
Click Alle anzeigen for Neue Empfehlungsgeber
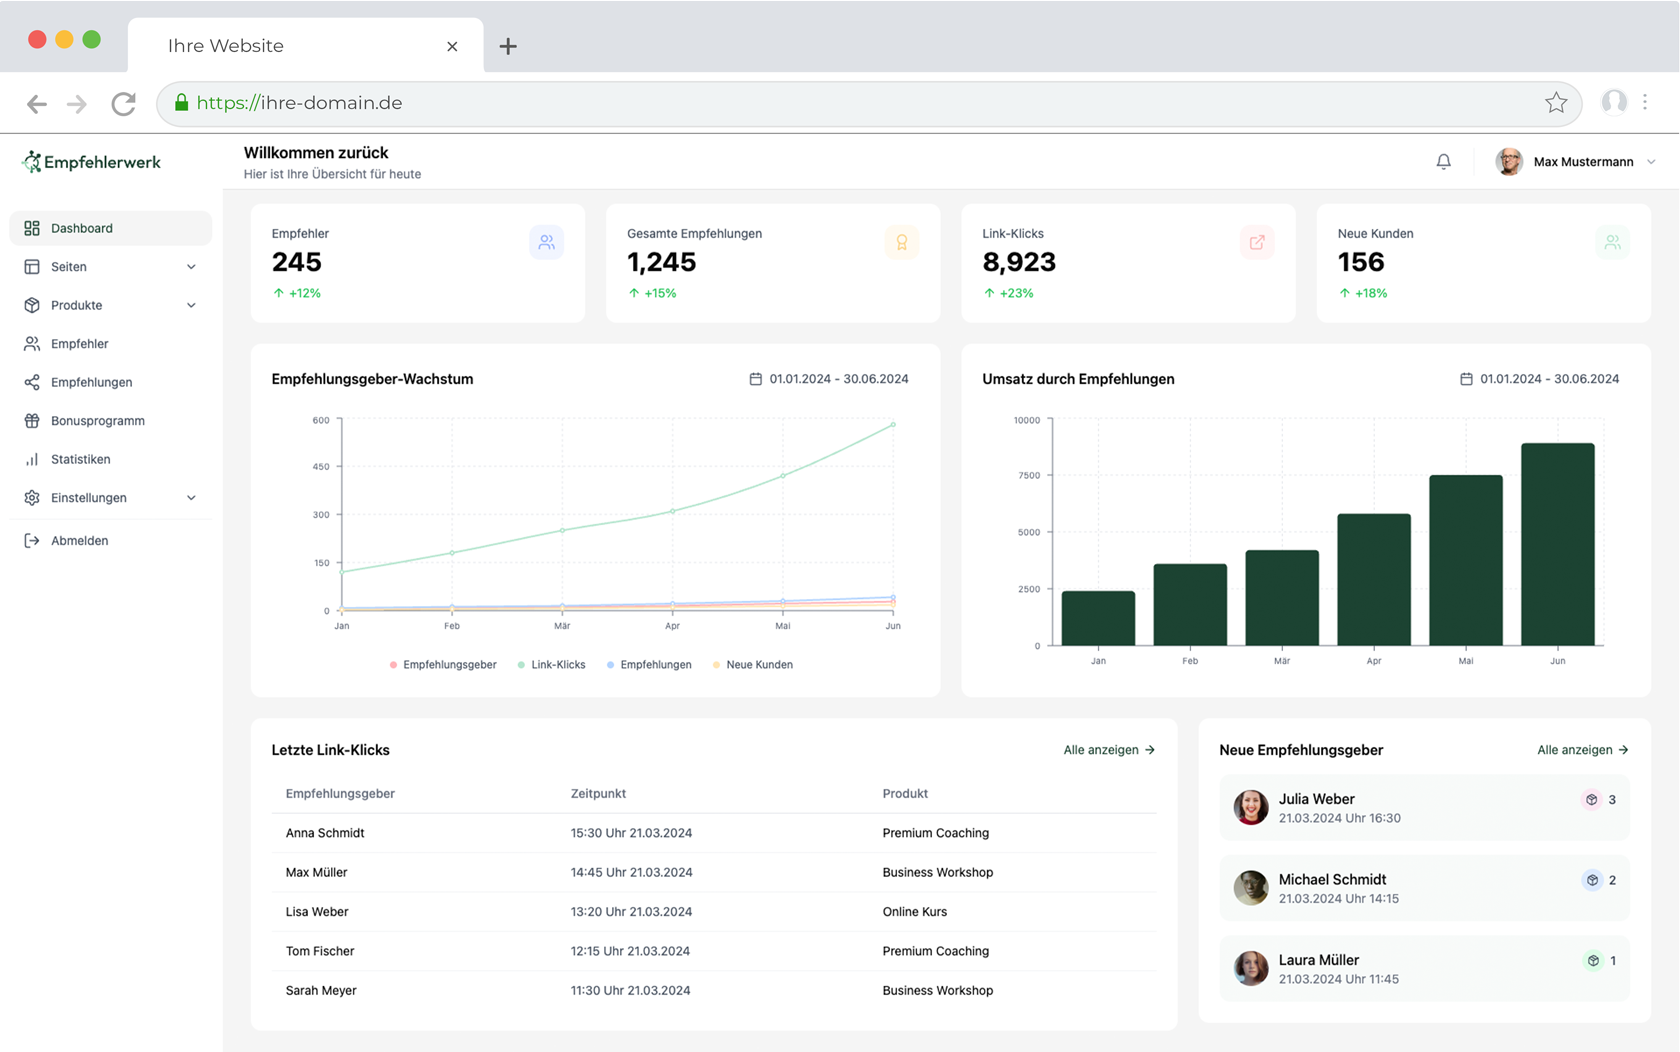tap(1582, 749)
